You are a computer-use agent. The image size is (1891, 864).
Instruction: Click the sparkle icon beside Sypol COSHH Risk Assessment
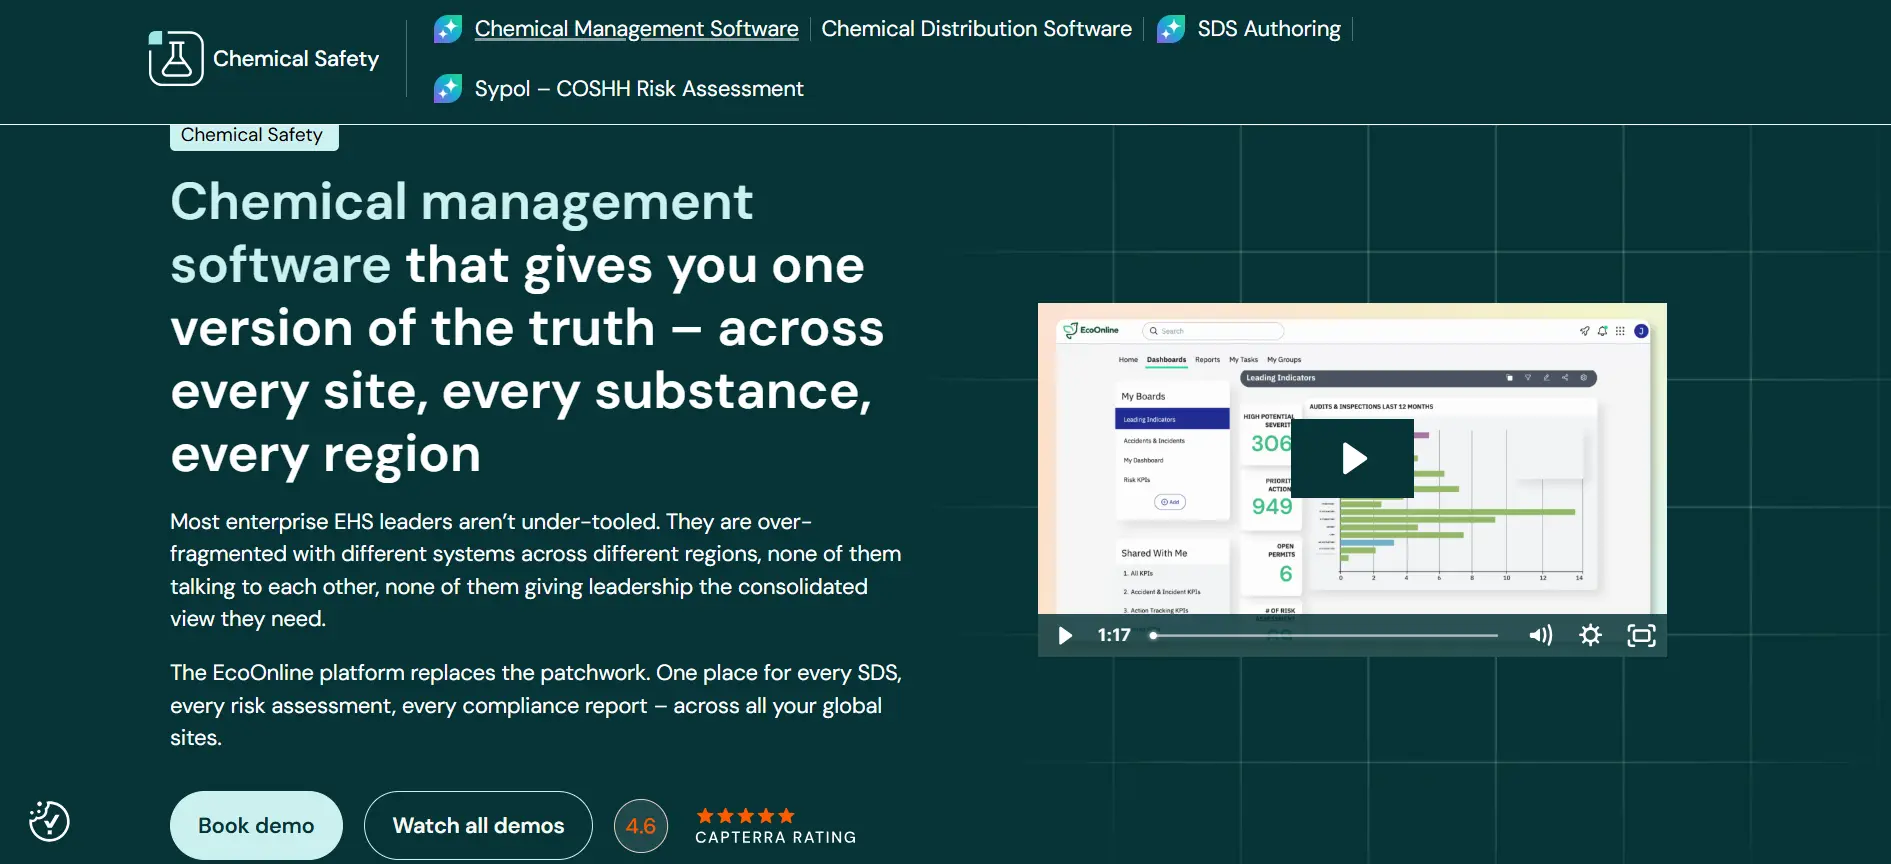click(x=448, y=89)
